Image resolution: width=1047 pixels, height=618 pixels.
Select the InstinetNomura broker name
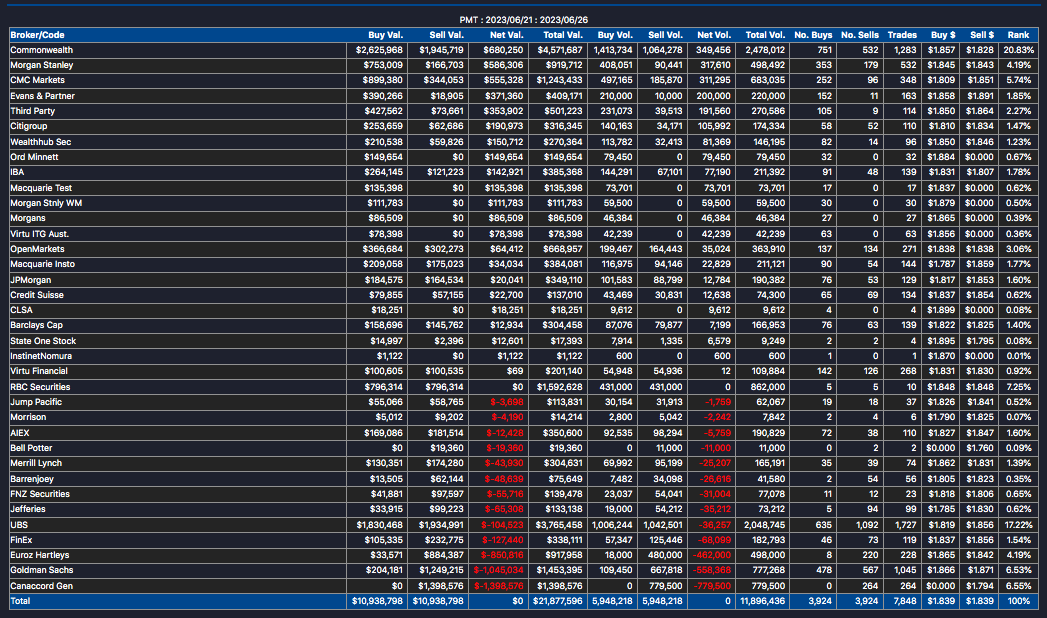[x=41, y=356]
